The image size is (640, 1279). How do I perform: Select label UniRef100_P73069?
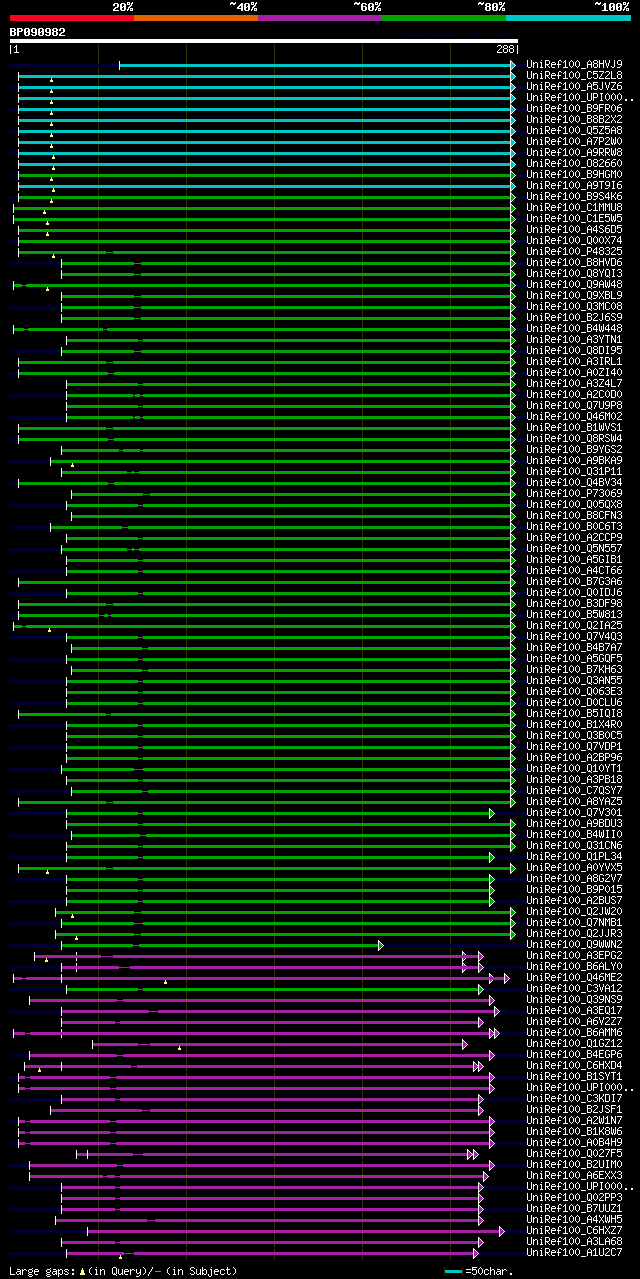pyautogui.click(x=574, y=494)
